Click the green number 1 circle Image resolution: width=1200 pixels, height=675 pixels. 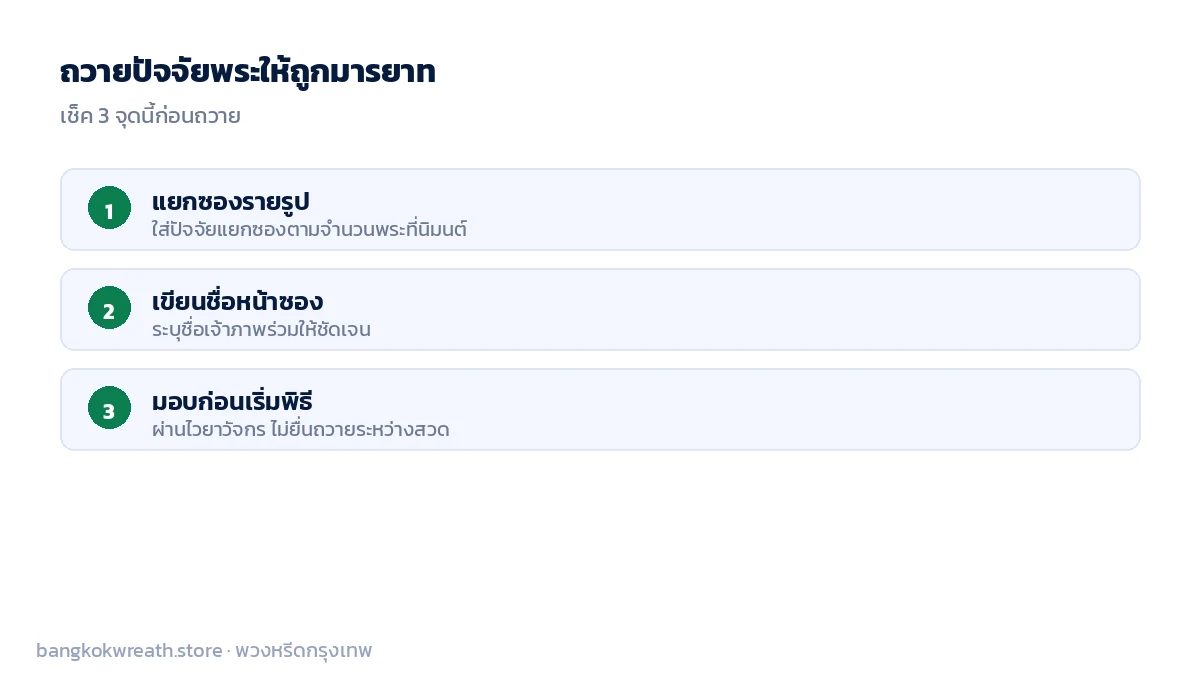tap(109, 208)
